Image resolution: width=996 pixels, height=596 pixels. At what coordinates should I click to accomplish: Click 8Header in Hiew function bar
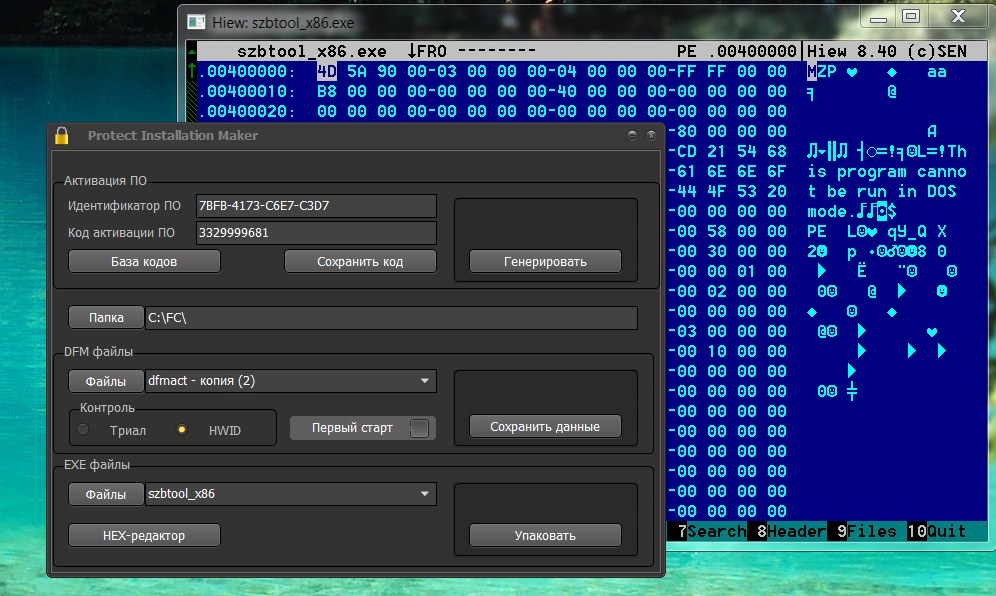coord(790,531)
